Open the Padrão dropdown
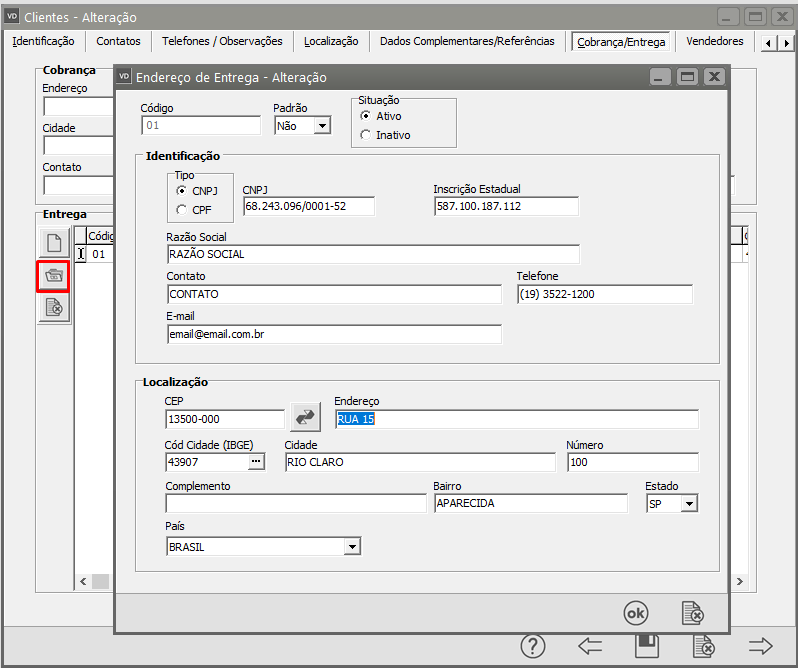 (321, 126)
